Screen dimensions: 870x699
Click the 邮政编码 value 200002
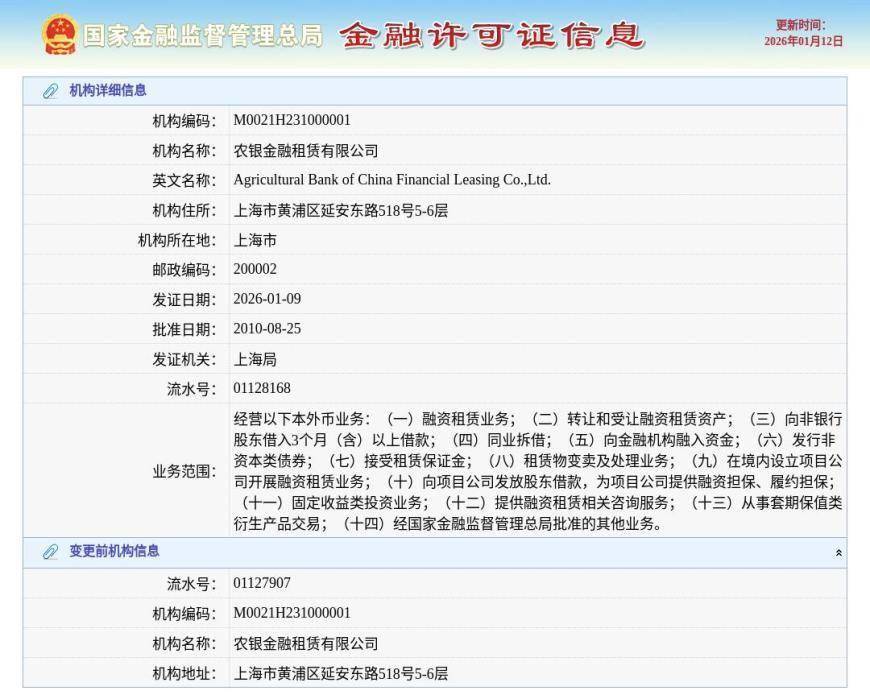(258, 268)
